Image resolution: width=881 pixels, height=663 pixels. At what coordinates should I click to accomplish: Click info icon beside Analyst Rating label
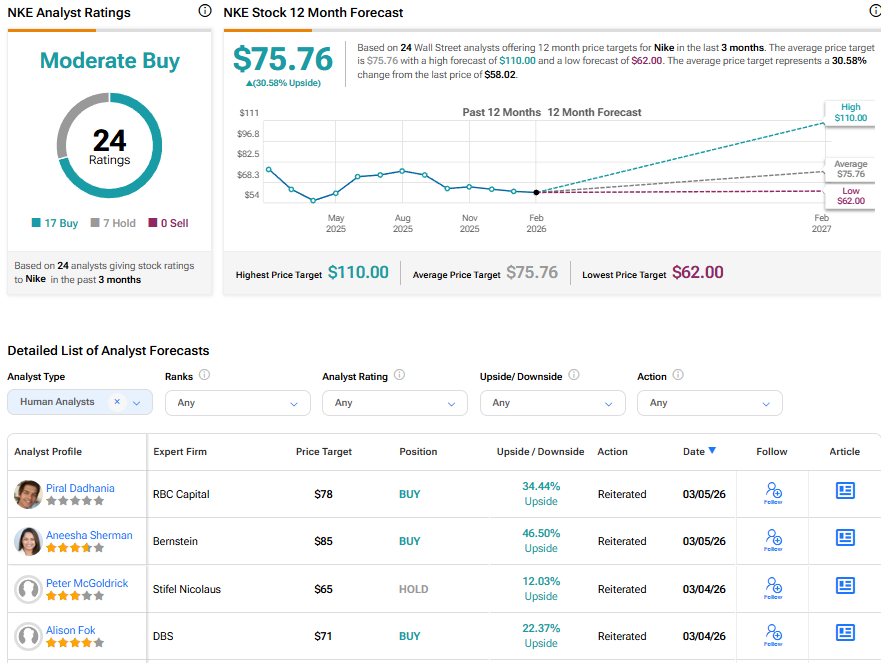pos(399,375)
